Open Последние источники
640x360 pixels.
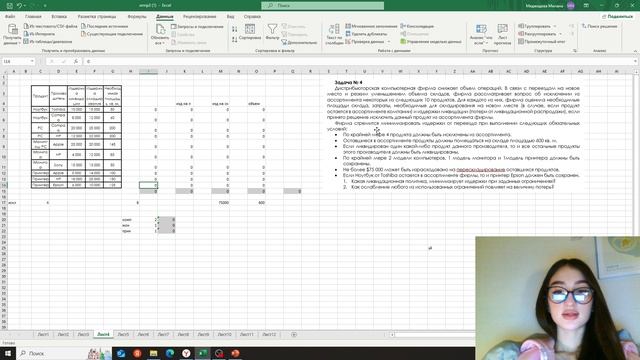click(104, 26)
